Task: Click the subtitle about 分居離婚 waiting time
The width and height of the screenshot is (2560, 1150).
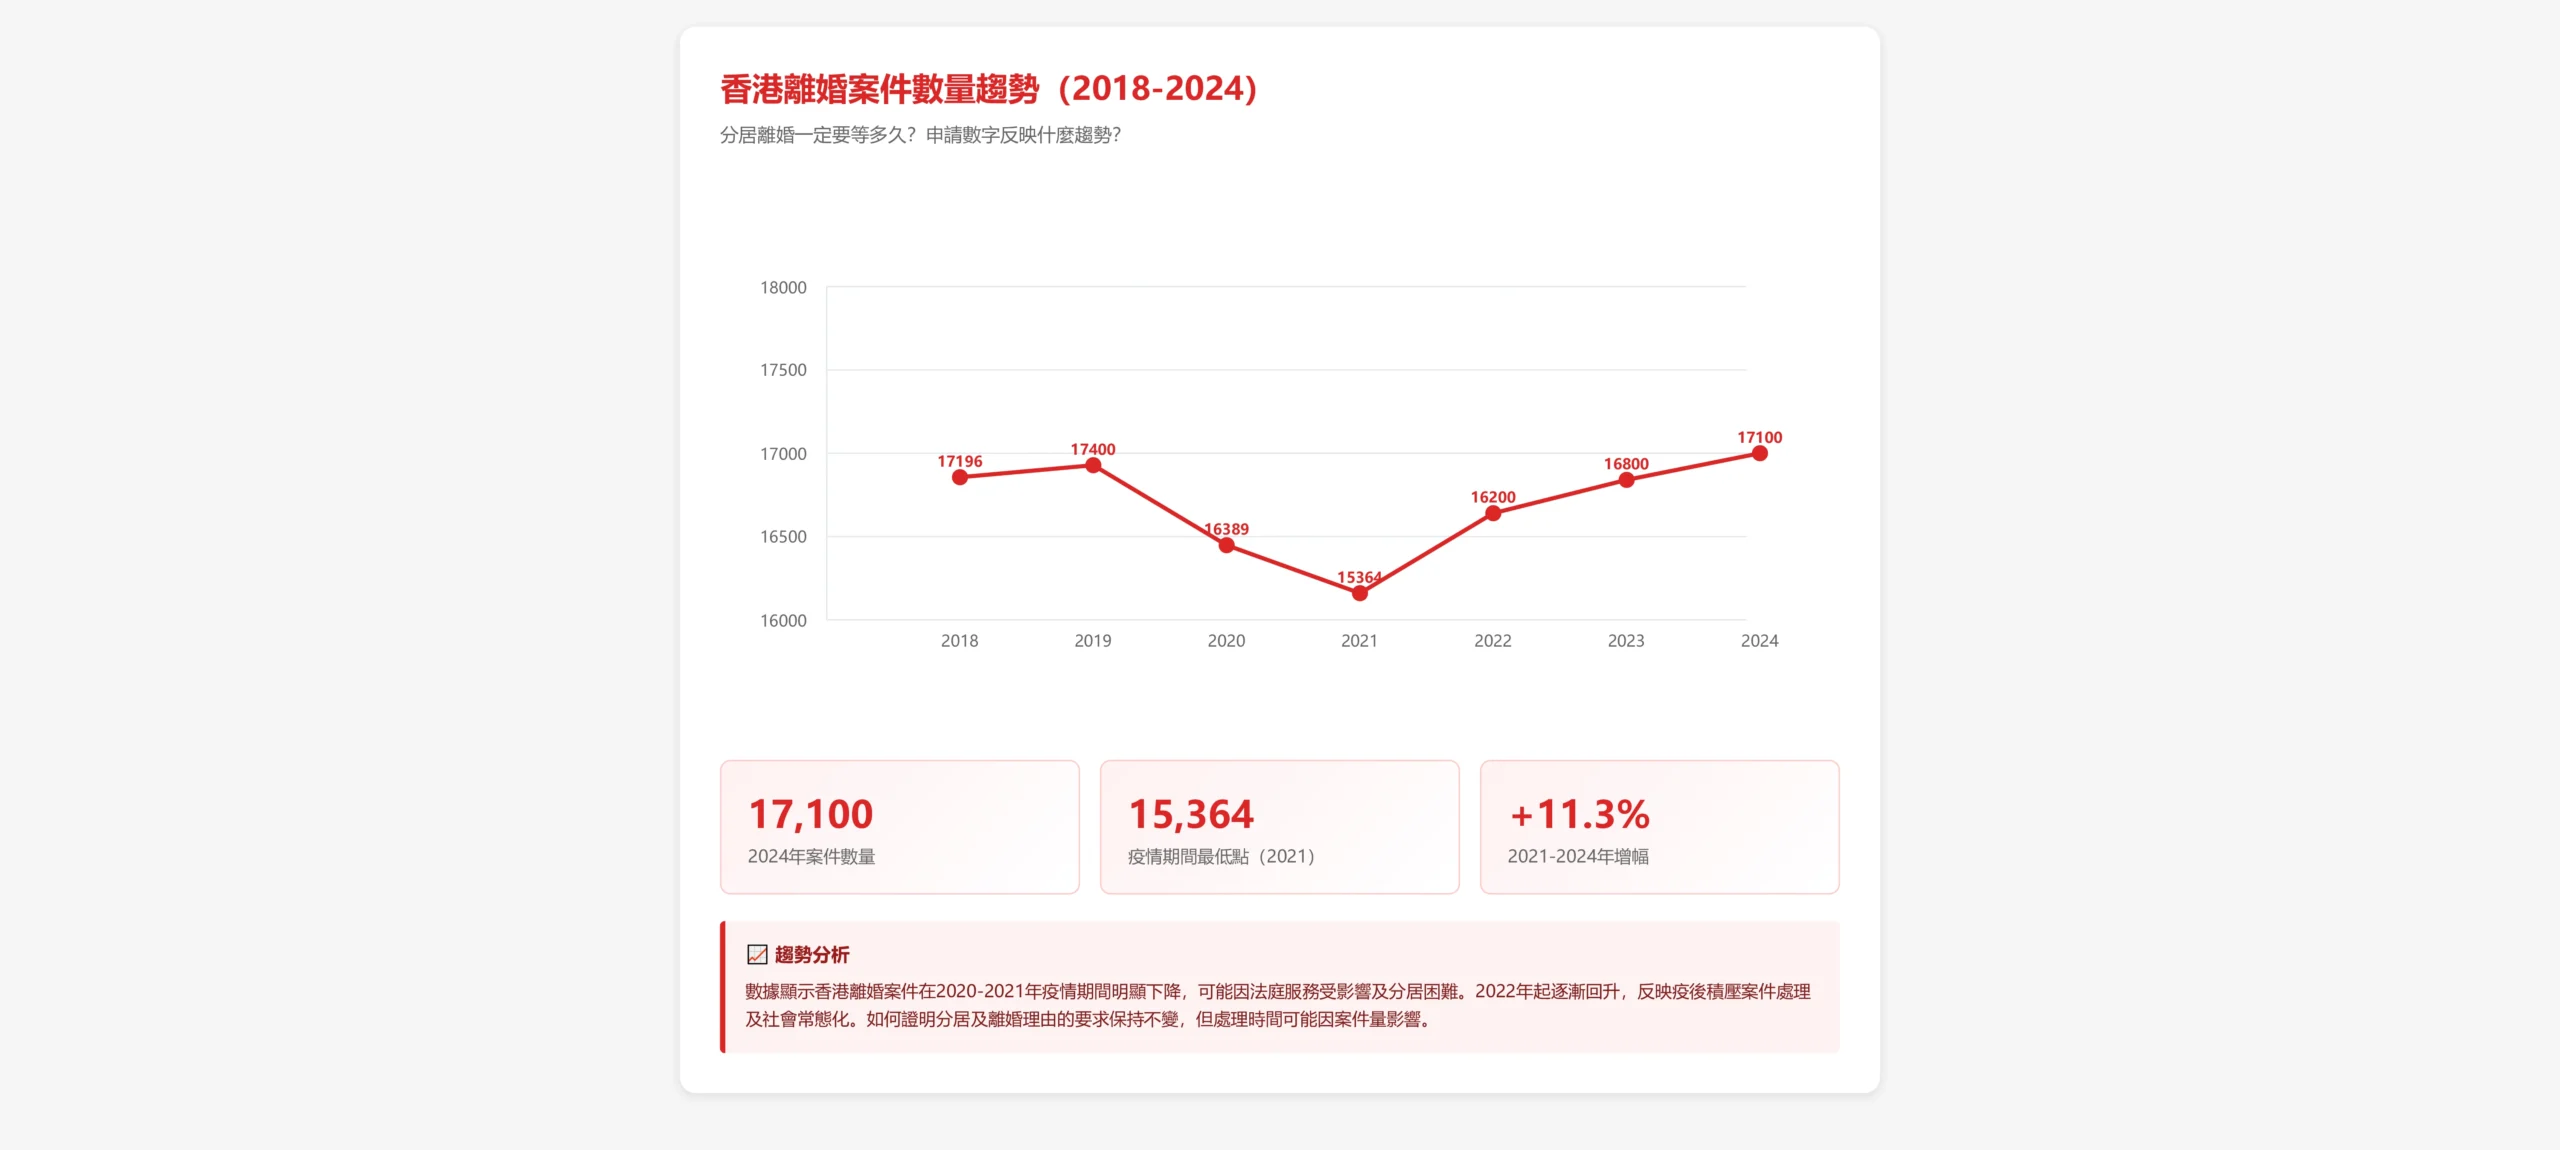Action: pyautogui.click(x=920, y=135)
